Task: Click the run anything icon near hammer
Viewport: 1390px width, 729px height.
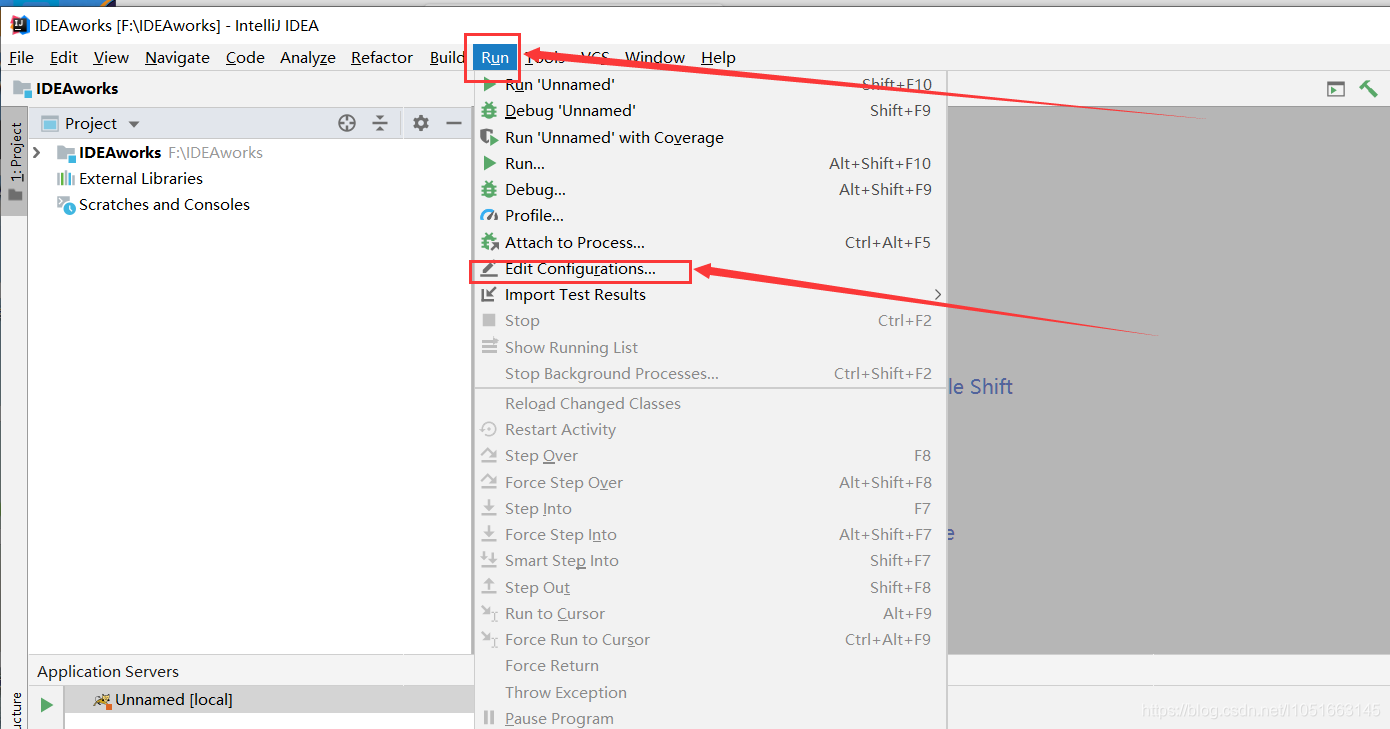Action: click(x=1336, y=89)
